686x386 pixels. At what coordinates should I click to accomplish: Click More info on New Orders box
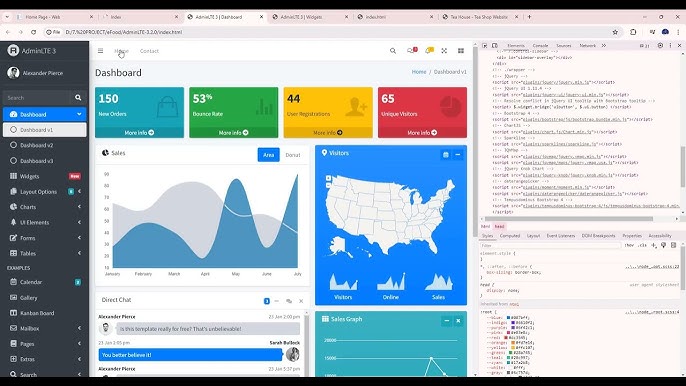click(x=139, y=133)
